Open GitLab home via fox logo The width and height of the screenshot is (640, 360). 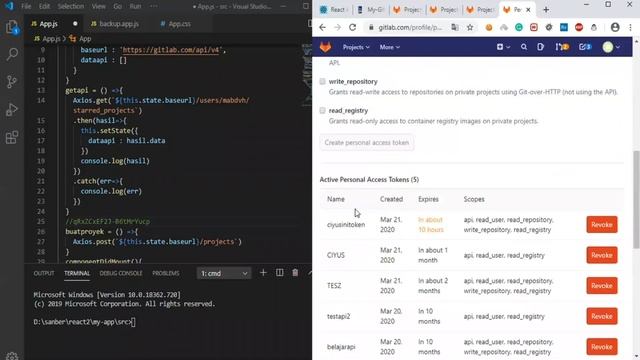click(x=325, y=47)
